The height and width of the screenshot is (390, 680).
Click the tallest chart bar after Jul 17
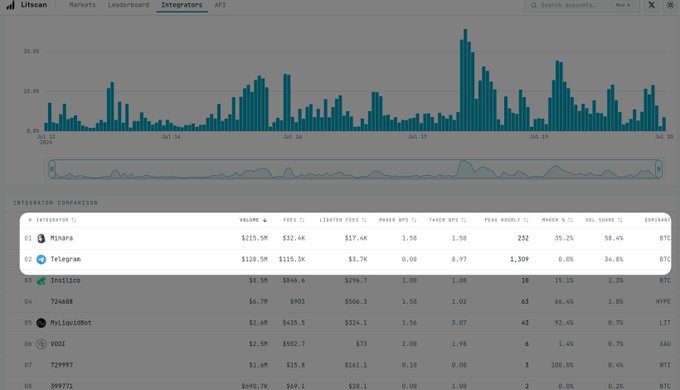(465, 80)
